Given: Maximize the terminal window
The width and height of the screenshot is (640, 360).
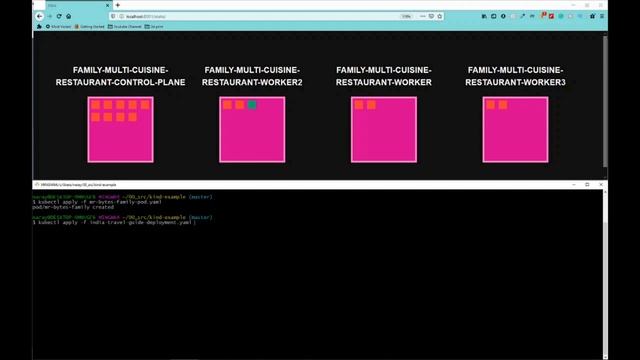Looking at the screenshot, I should (x=587, y=184).
